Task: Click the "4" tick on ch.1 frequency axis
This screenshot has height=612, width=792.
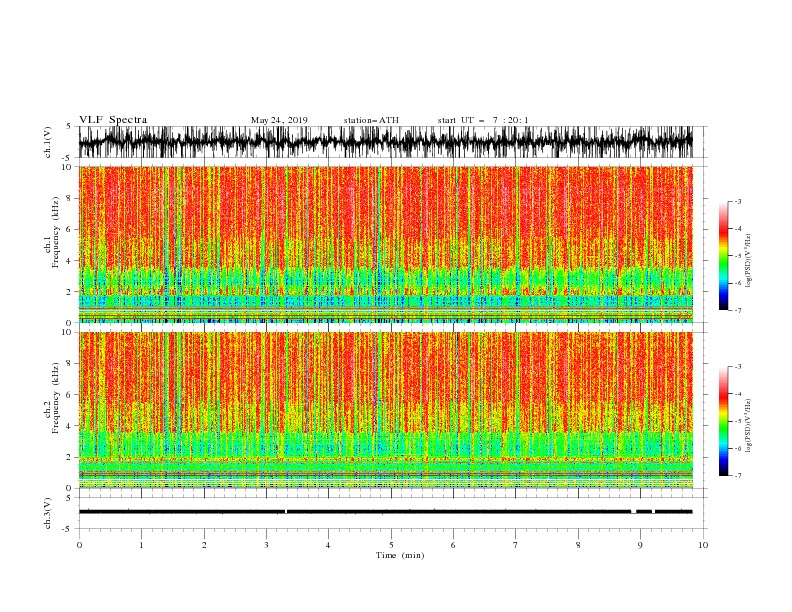Action: pyautogui.click(x=69, y=261)
